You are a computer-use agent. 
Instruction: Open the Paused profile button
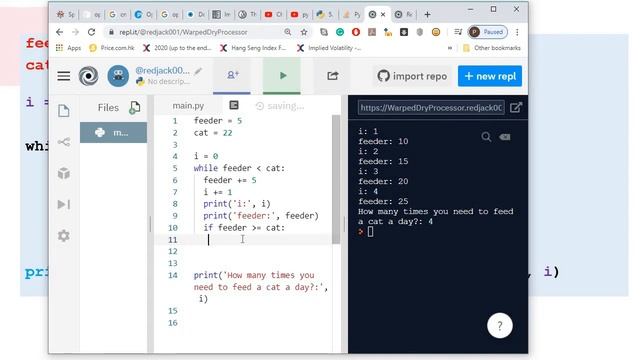488,32
